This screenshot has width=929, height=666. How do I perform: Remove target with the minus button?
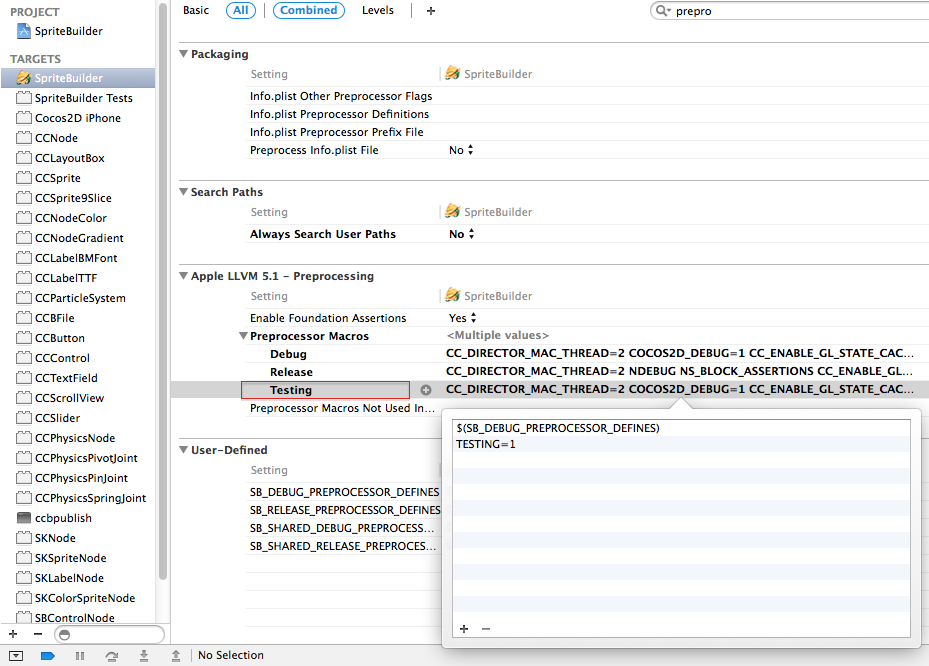coord(38,634)
